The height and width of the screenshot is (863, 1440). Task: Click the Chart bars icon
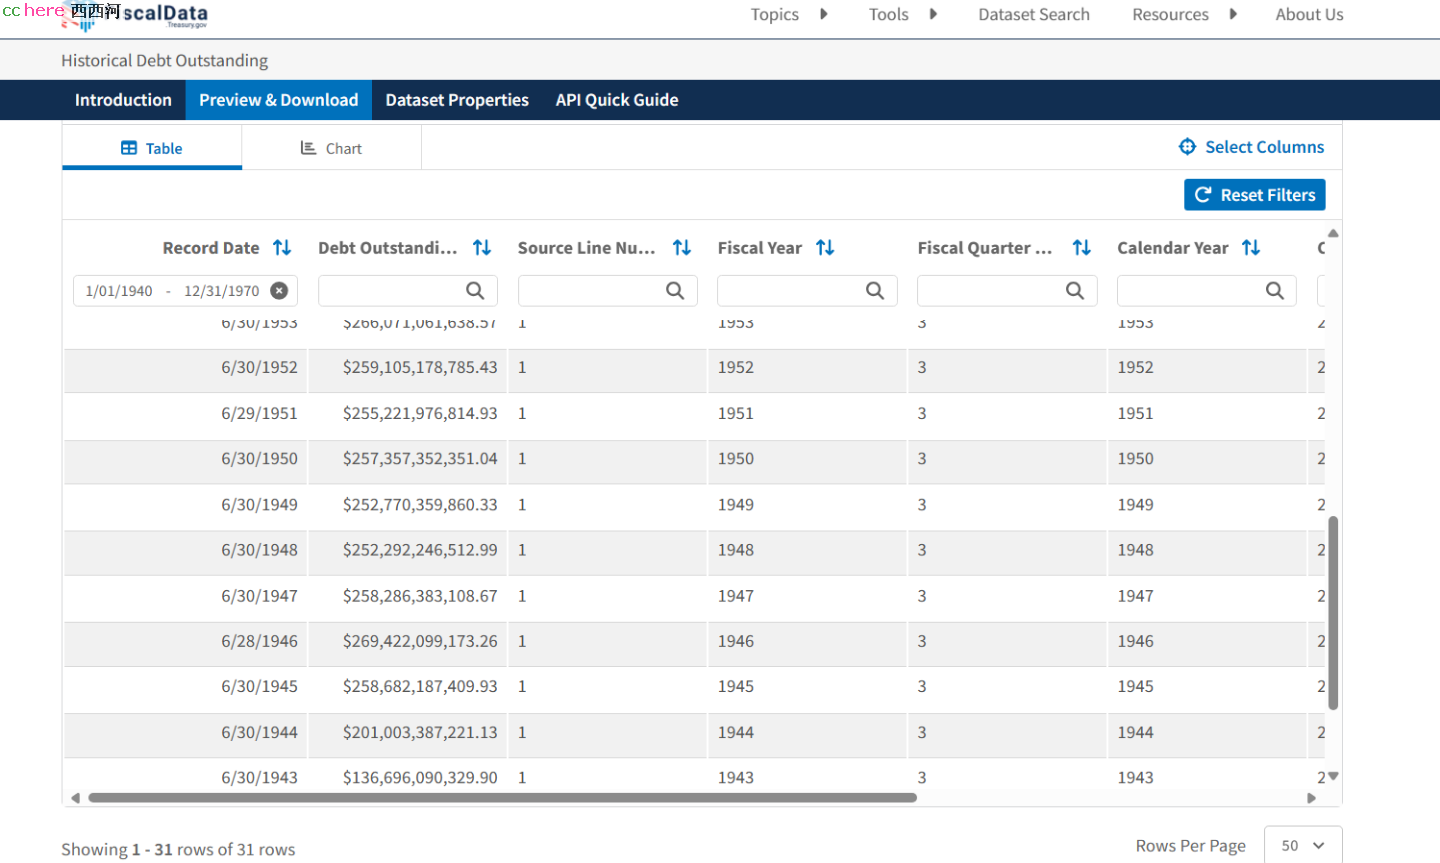tap(308, 148)
